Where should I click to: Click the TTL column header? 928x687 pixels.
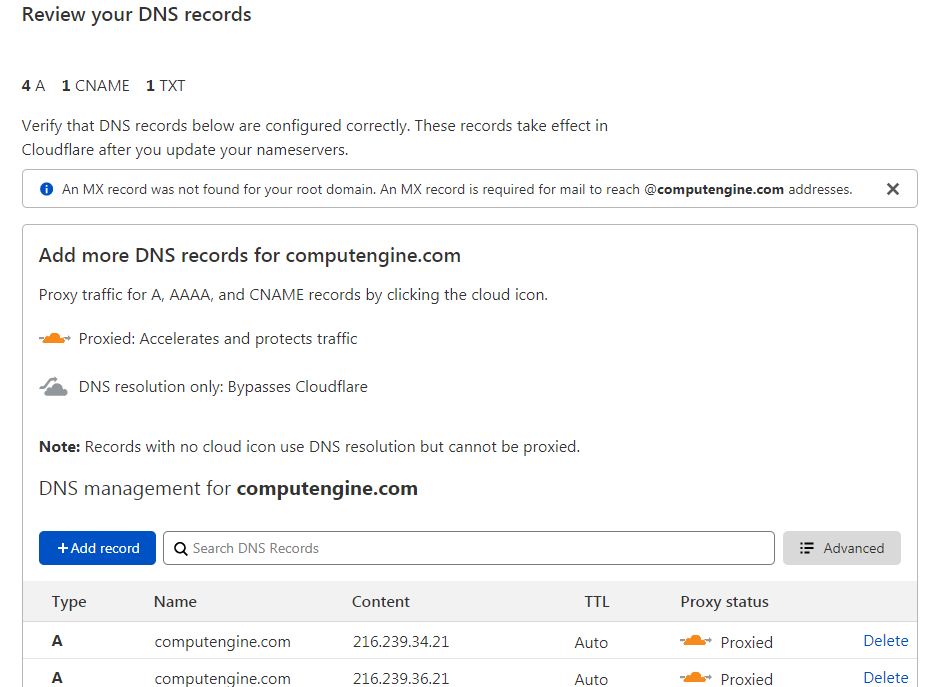coord(597,602)
